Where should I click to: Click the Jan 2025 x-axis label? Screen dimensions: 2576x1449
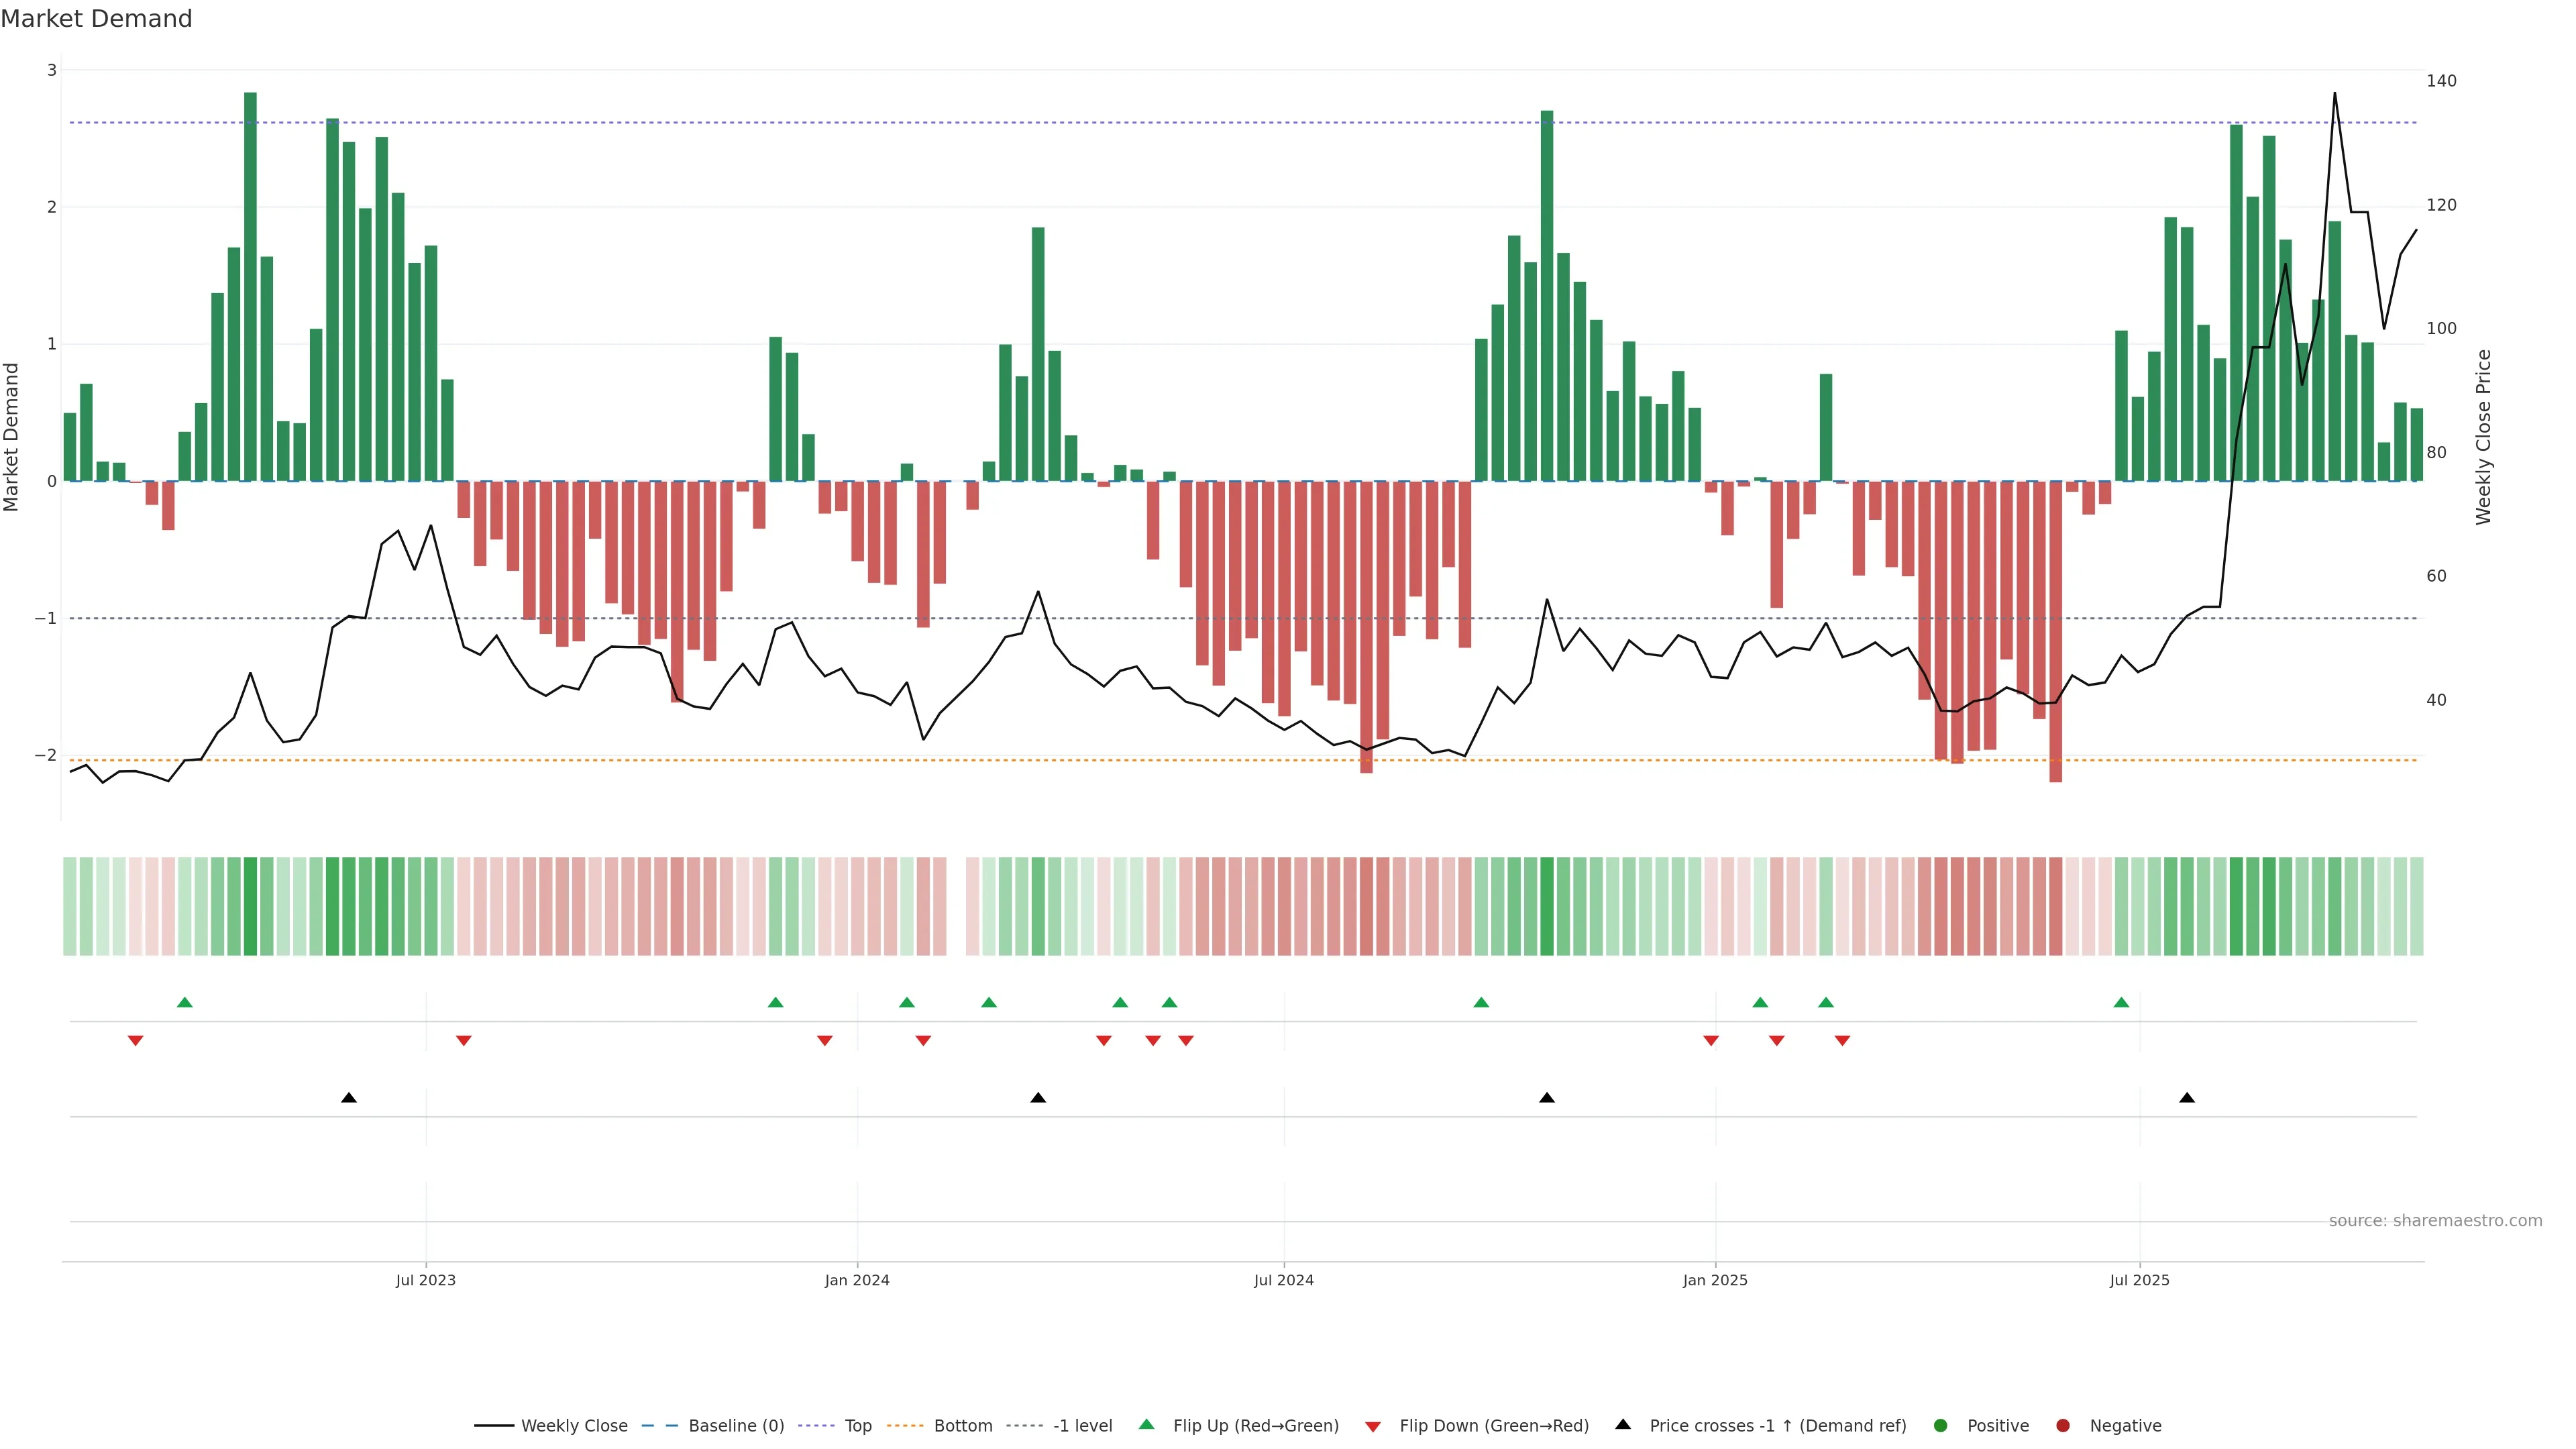click(1715, 1280)
